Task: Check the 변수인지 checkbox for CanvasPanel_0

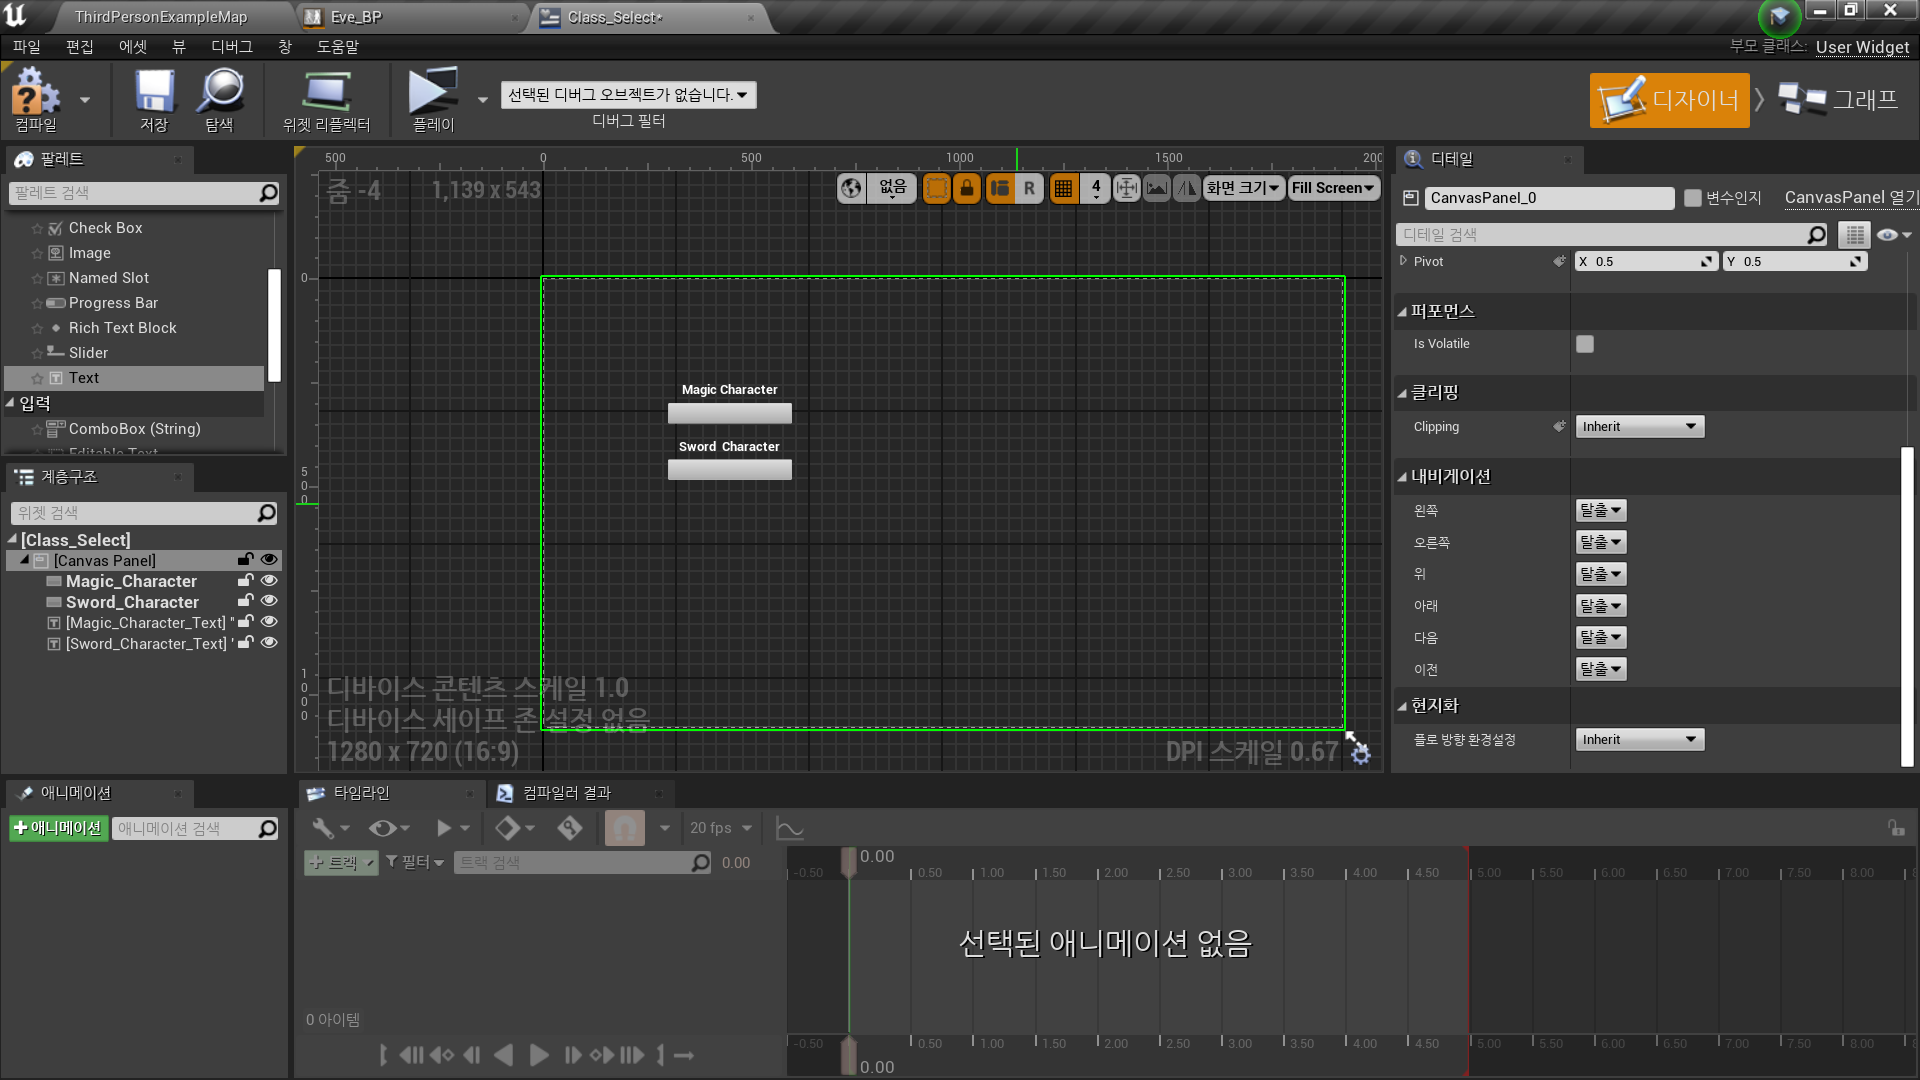Action: (x=1691, y=197)
